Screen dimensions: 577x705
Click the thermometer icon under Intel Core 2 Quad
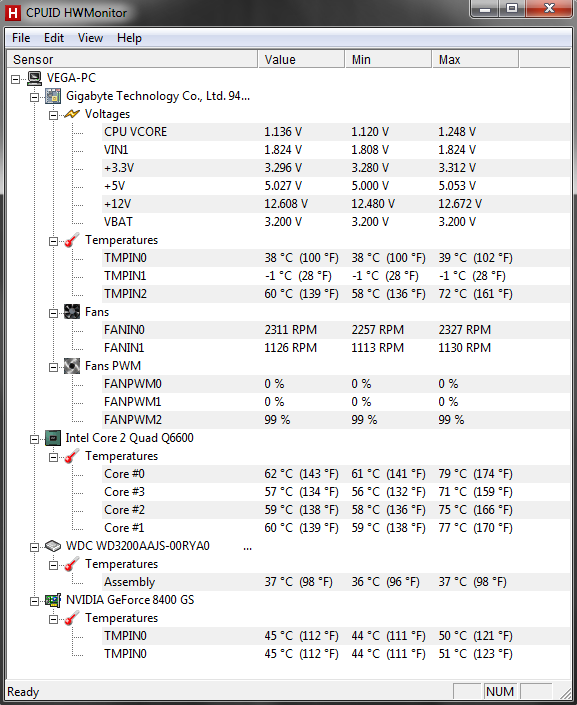coord(72,456)
